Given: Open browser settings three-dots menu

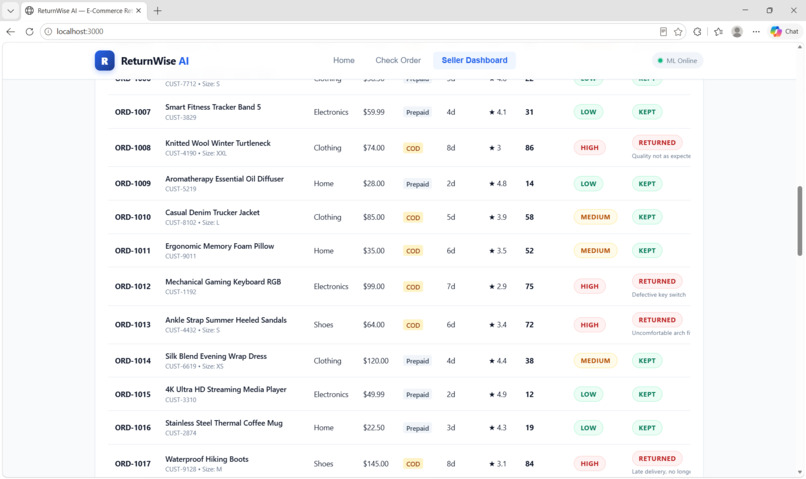Looking at the screenshot, I should tap(756, 31).
